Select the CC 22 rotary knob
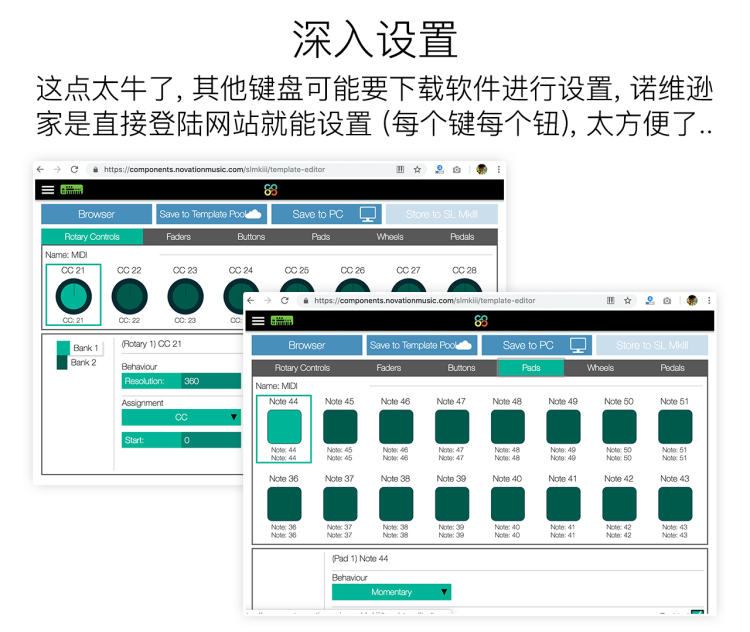 coord(130,296)
